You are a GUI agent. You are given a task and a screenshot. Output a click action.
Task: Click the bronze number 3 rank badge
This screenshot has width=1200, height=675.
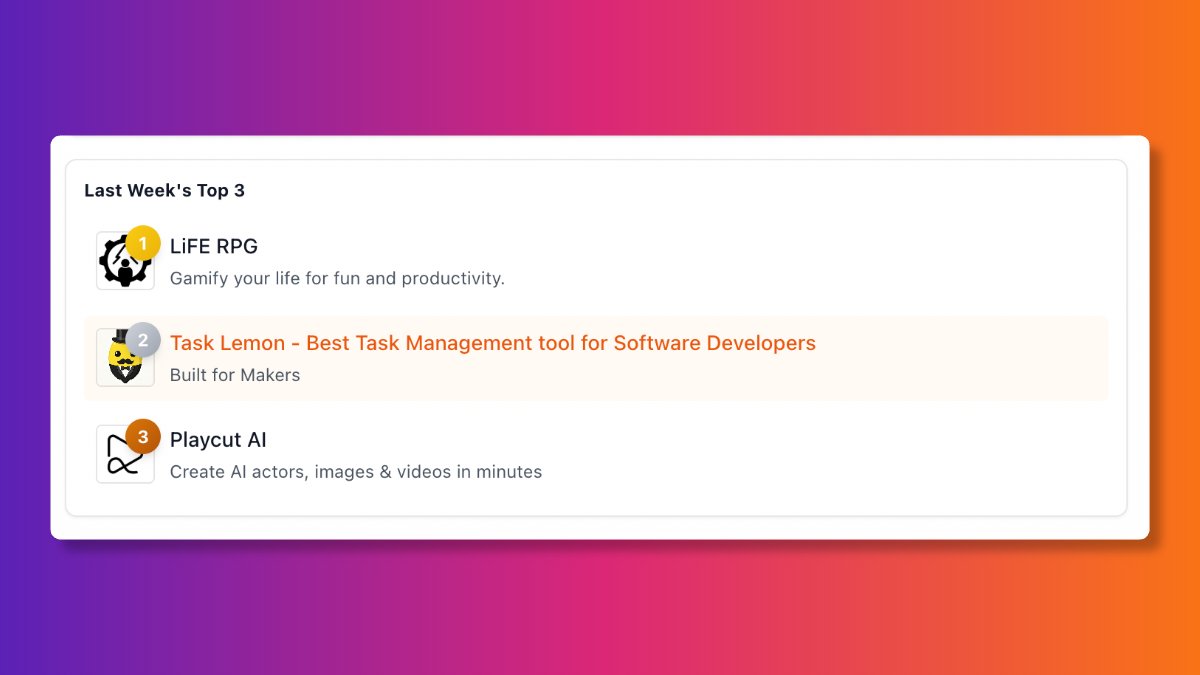(143, 437)
